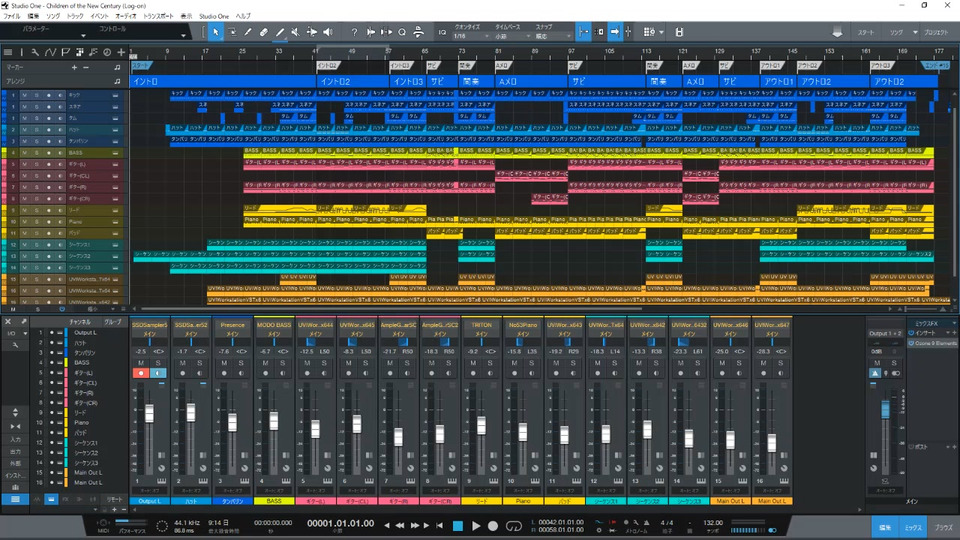This screenshot has width=960, height=540.
Task: Click the Stop button in the transport
Action: 457,525
